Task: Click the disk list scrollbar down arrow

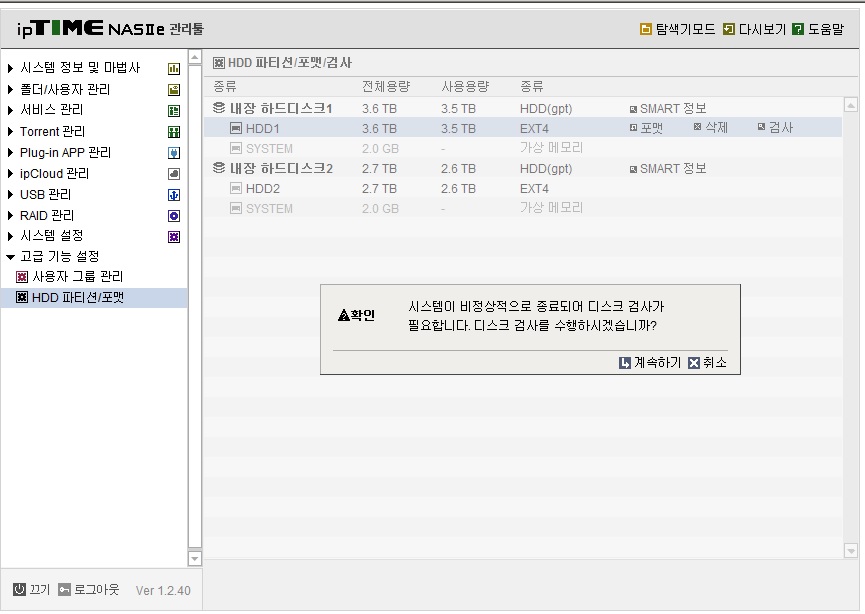Action: [851, 551]
